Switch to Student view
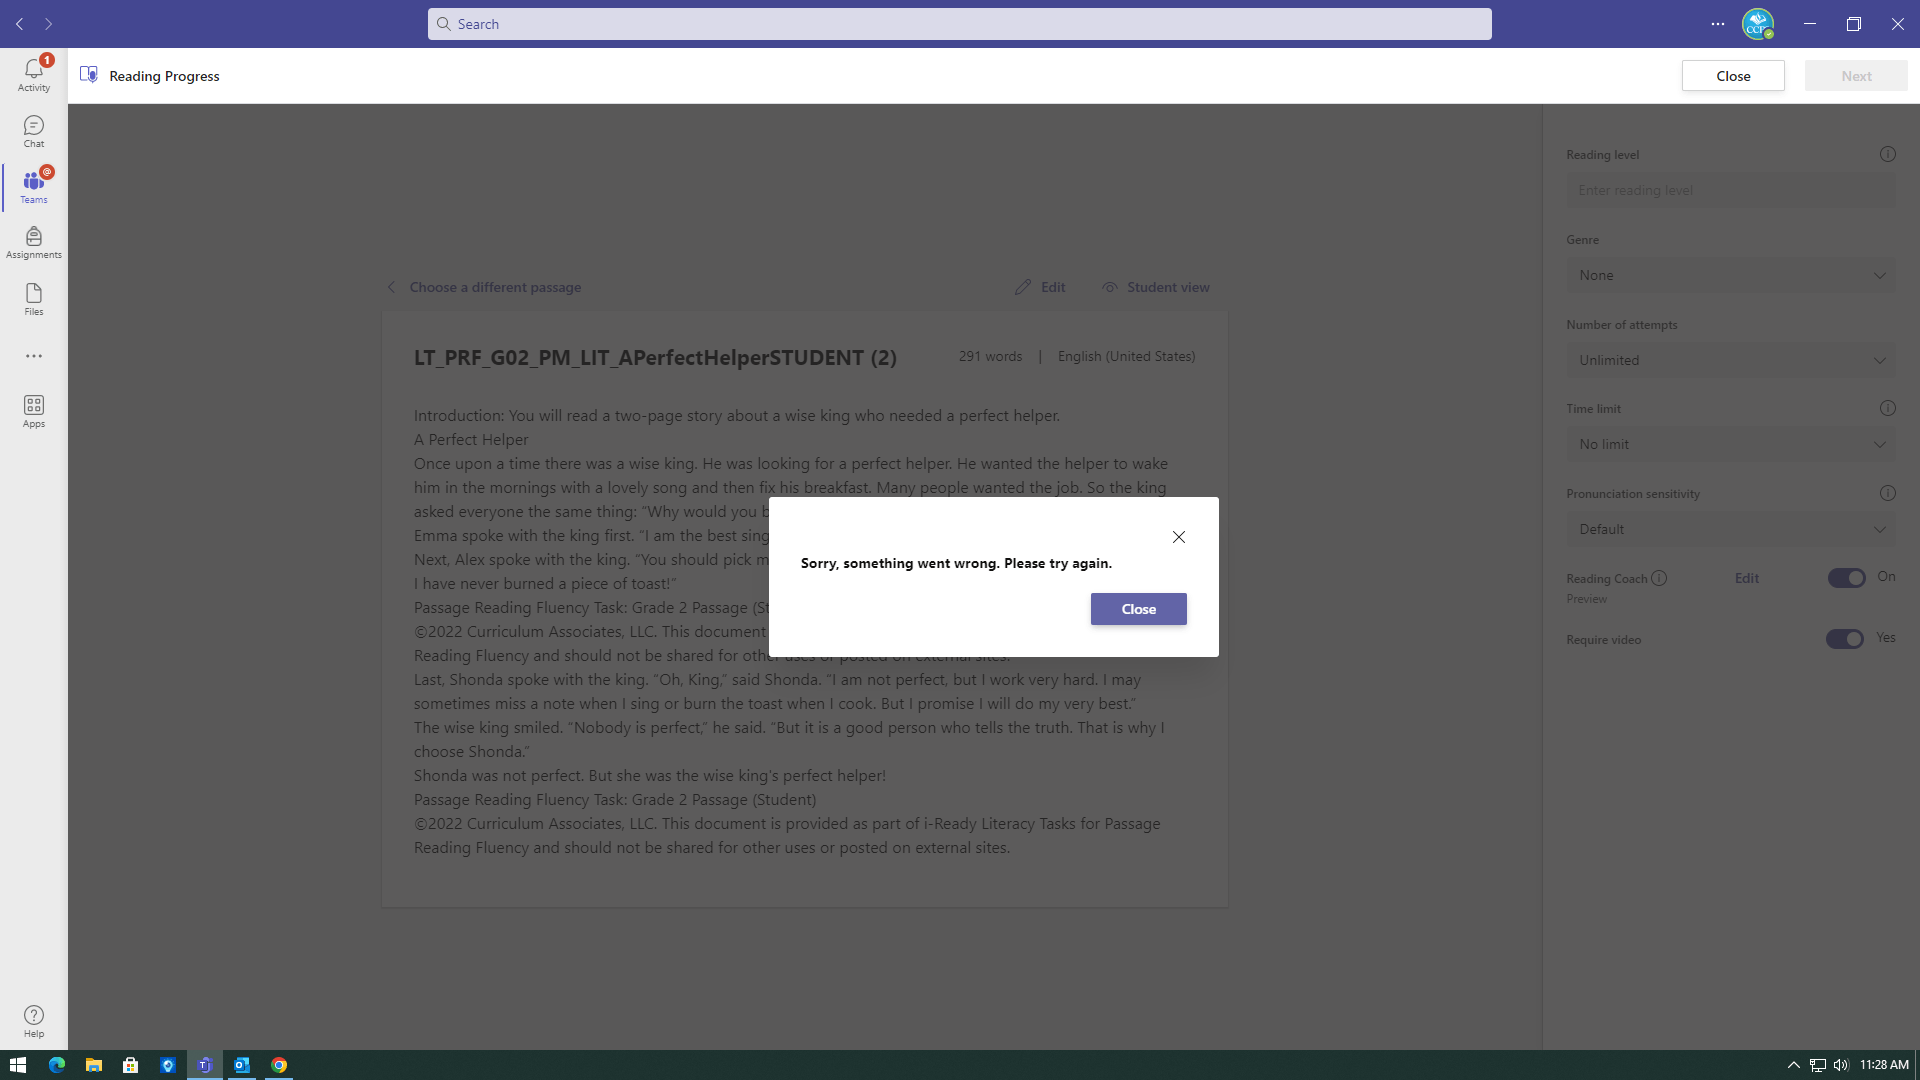Screen dimensions: 1920x1080 coord(1156,287)
